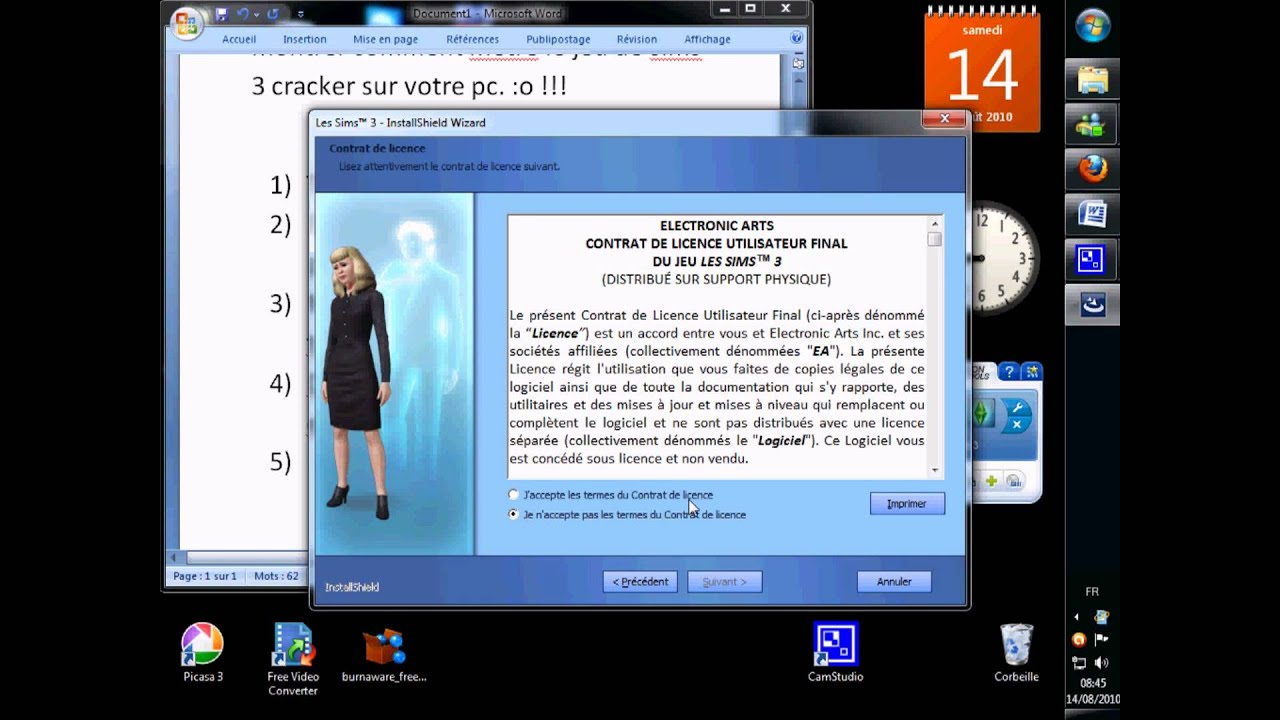This screenshot has width=1280, height=720.
Task: Click the gadget X unmount icon
Action: click(x=1016, y=425)
